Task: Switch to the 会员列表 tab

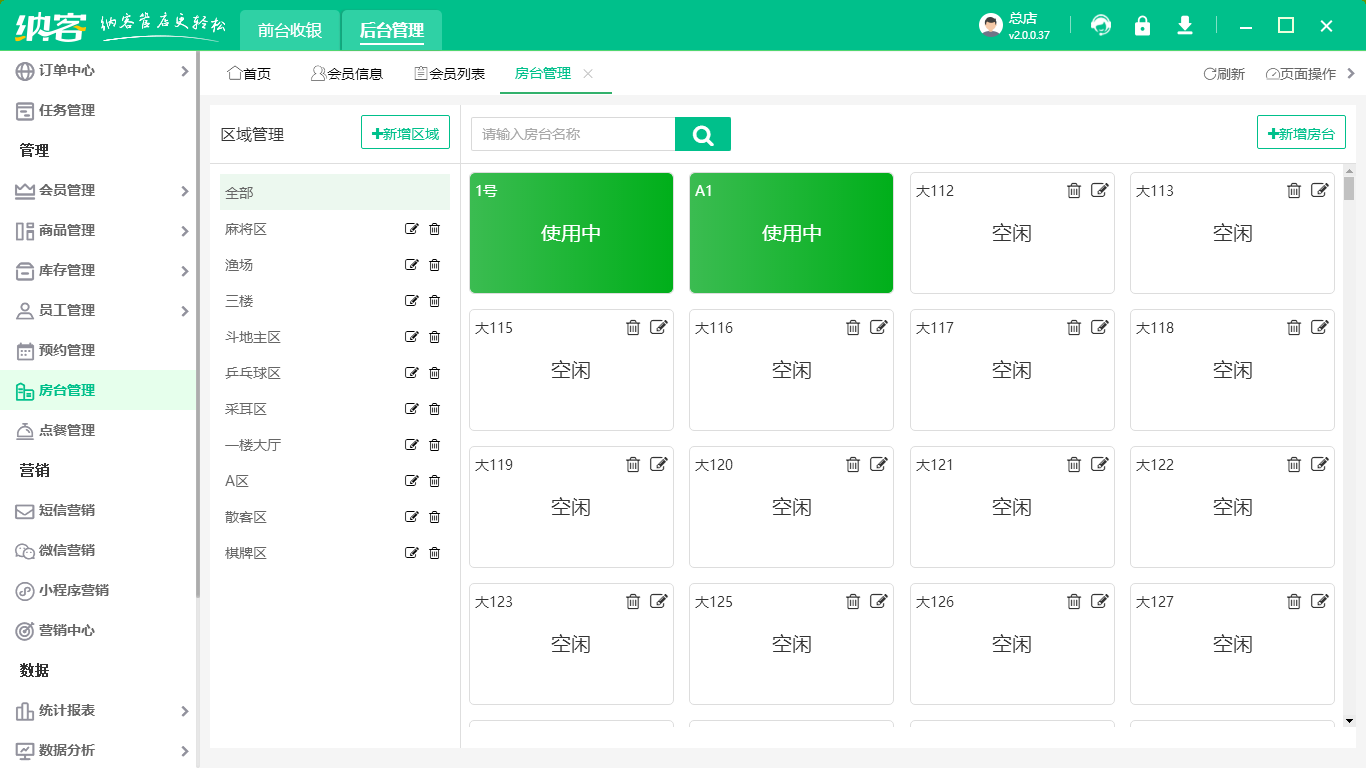Action: pos(450,74)
